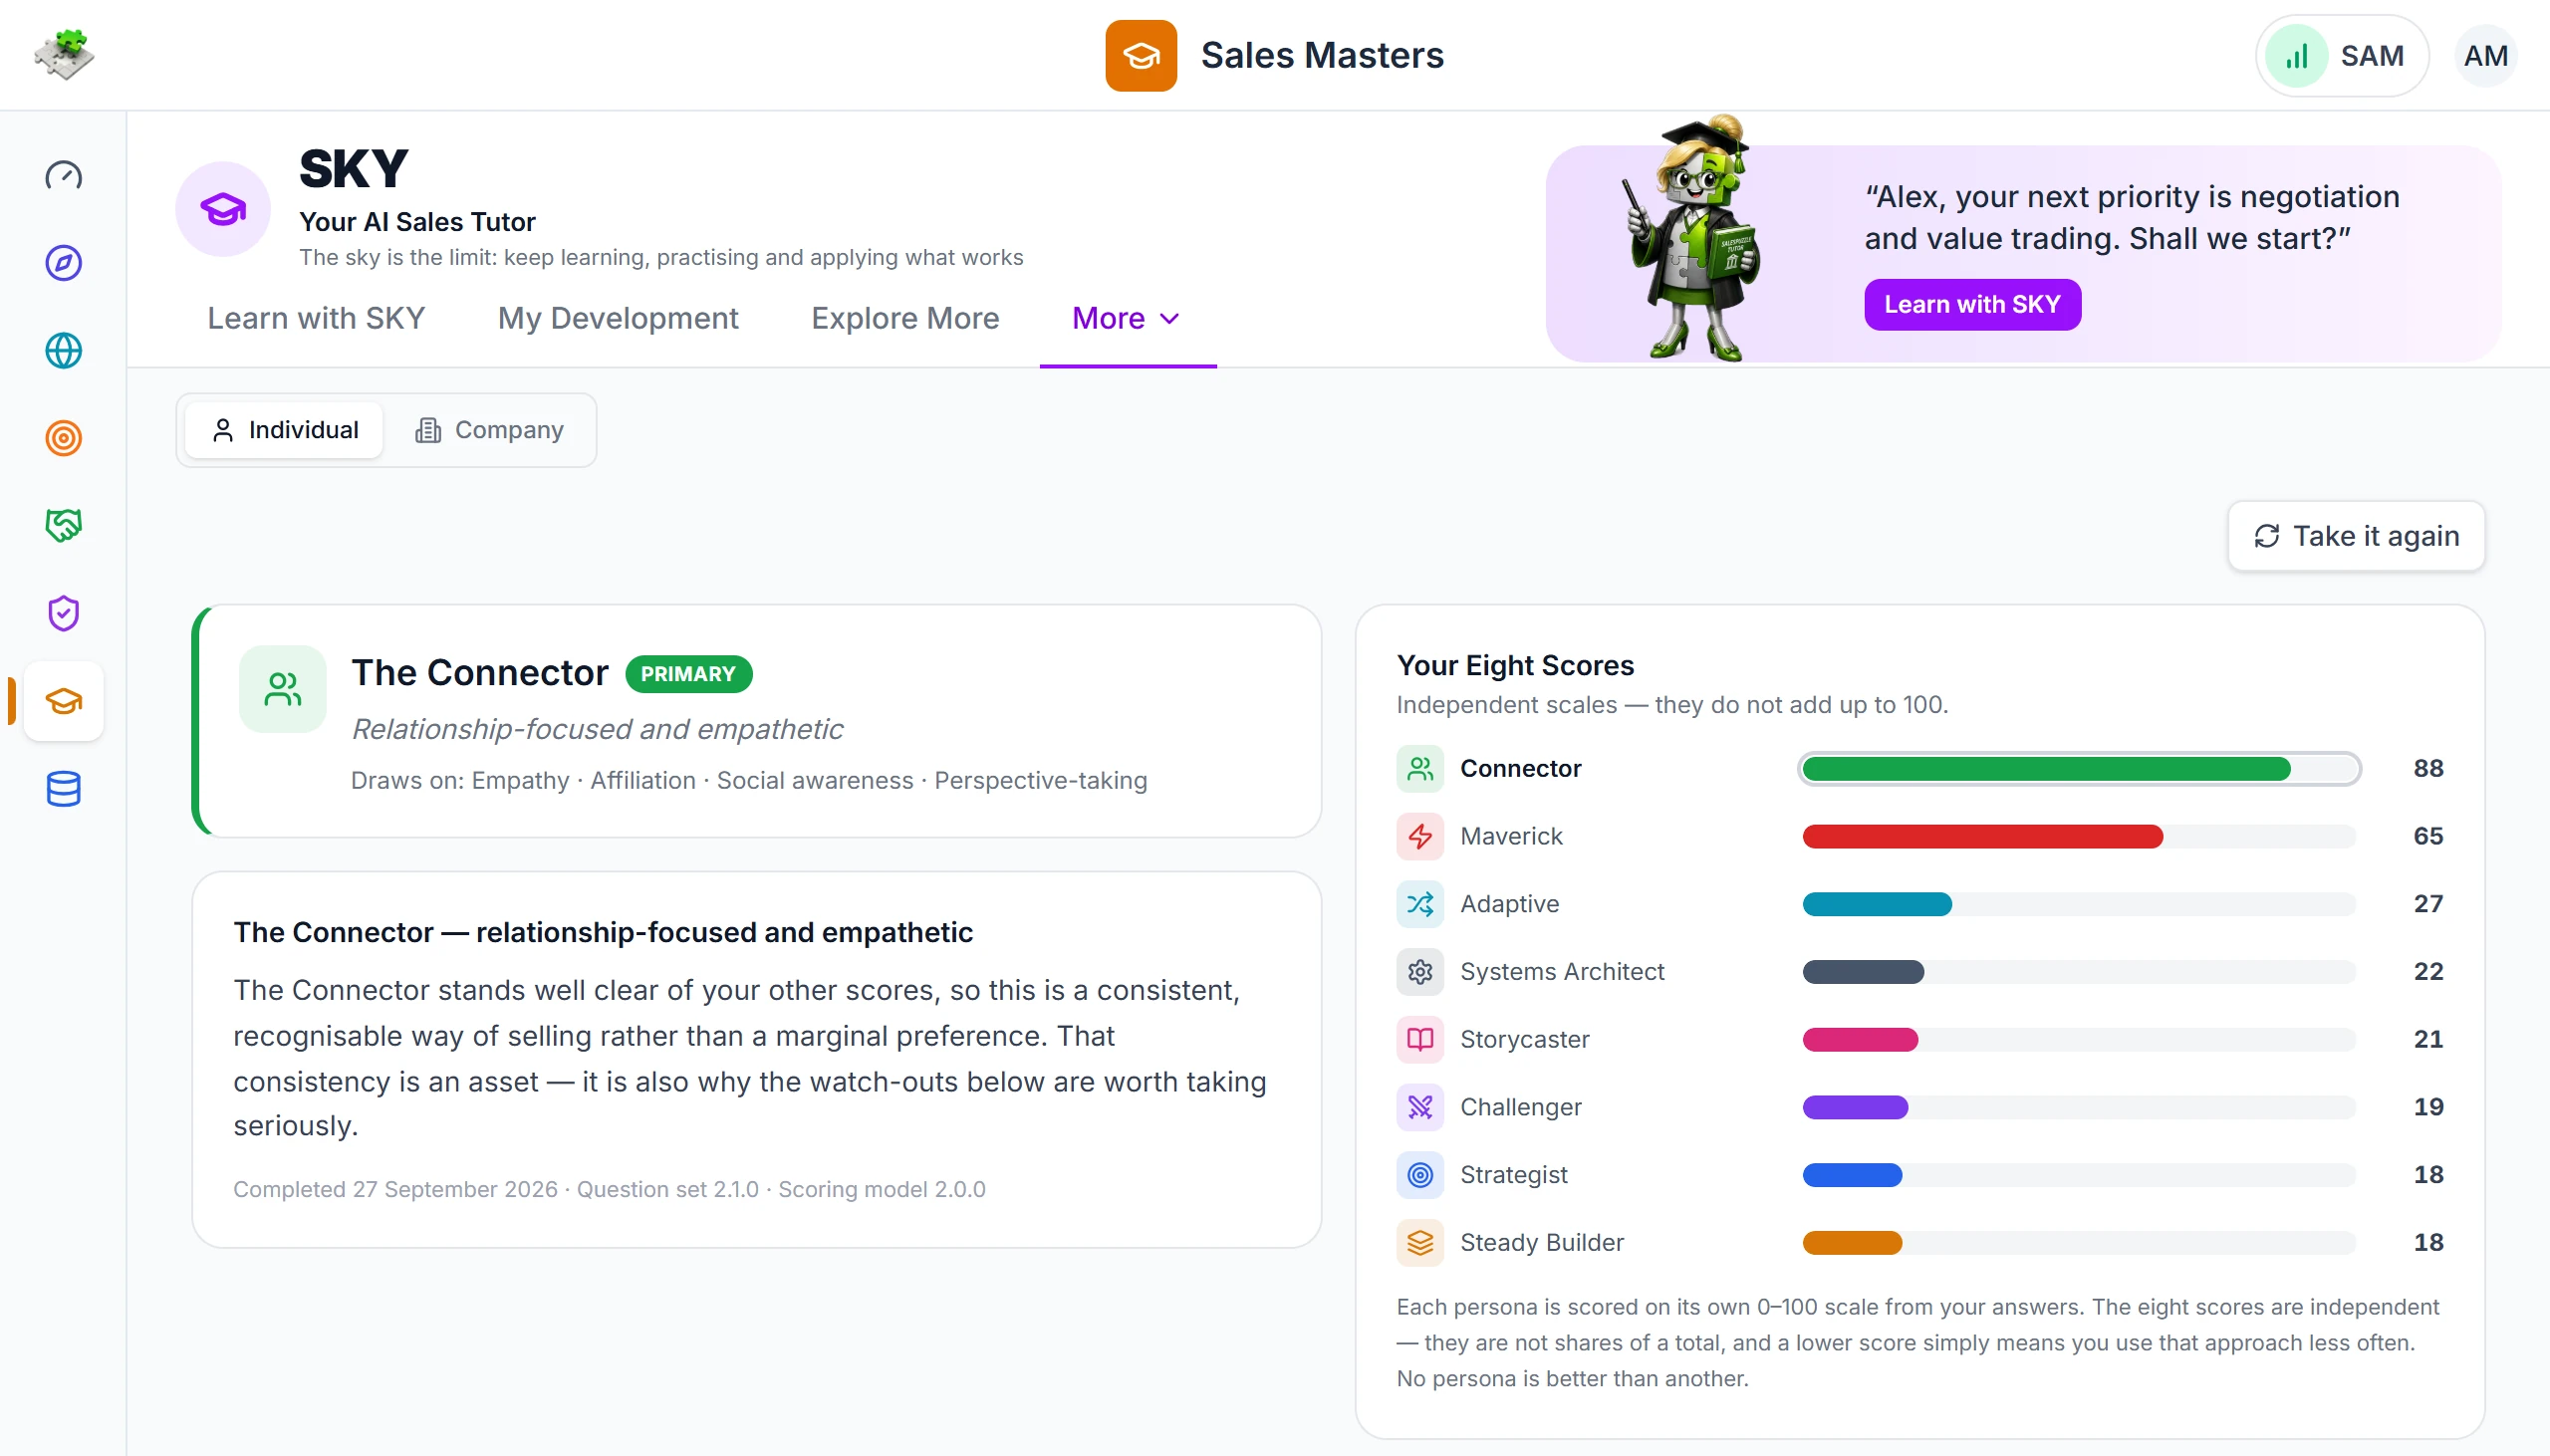Open the My Development tab
The image size is (2550, 1456).
(618, 318)
